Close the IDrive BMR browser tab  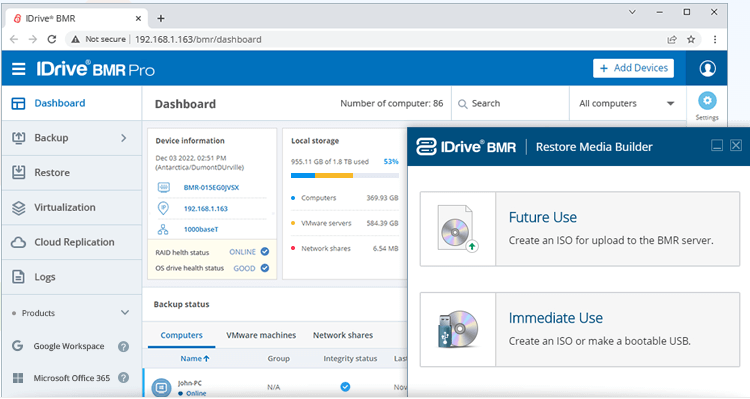[138, 18]
